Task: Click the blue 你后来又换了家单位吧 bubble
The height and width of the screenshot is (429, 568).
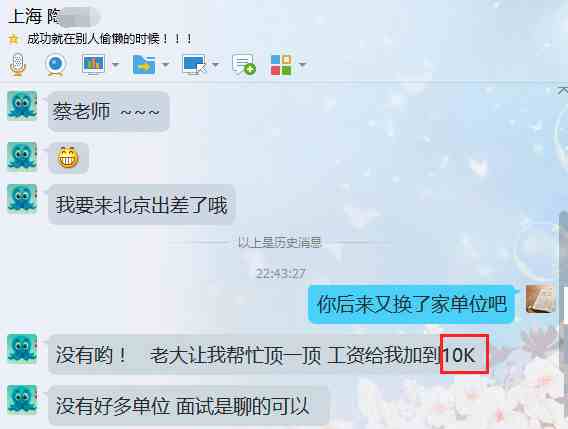Action: [412, 304]
